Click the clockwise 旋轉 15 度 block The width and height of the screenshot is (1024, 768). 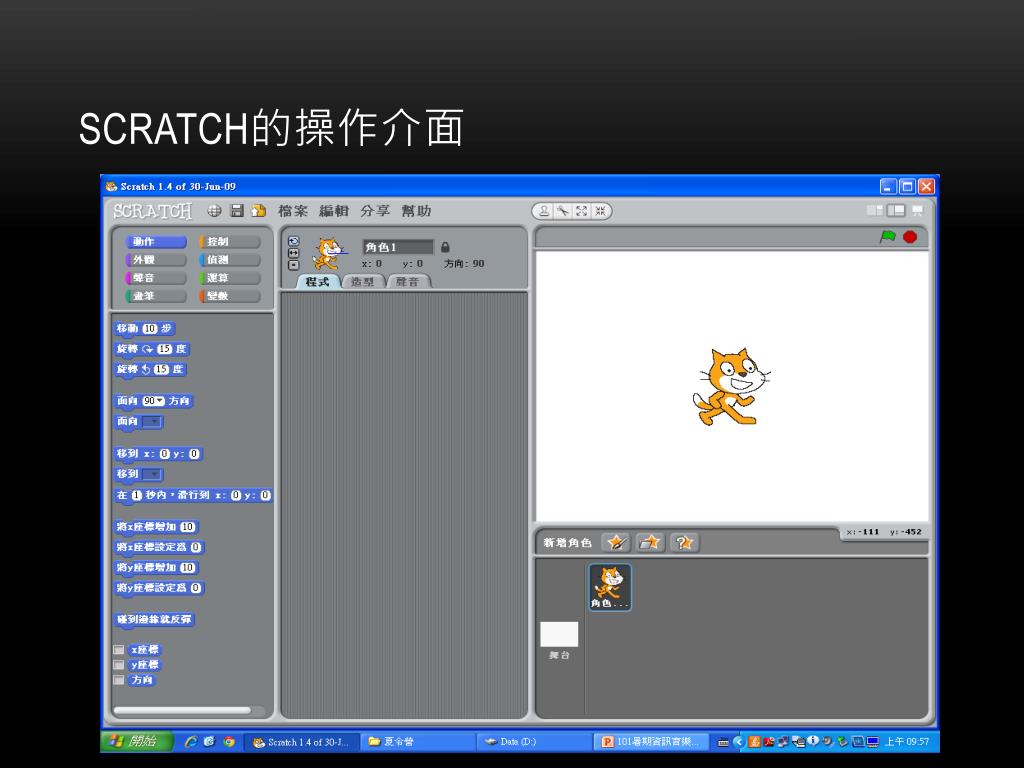(x=152, y=349)
